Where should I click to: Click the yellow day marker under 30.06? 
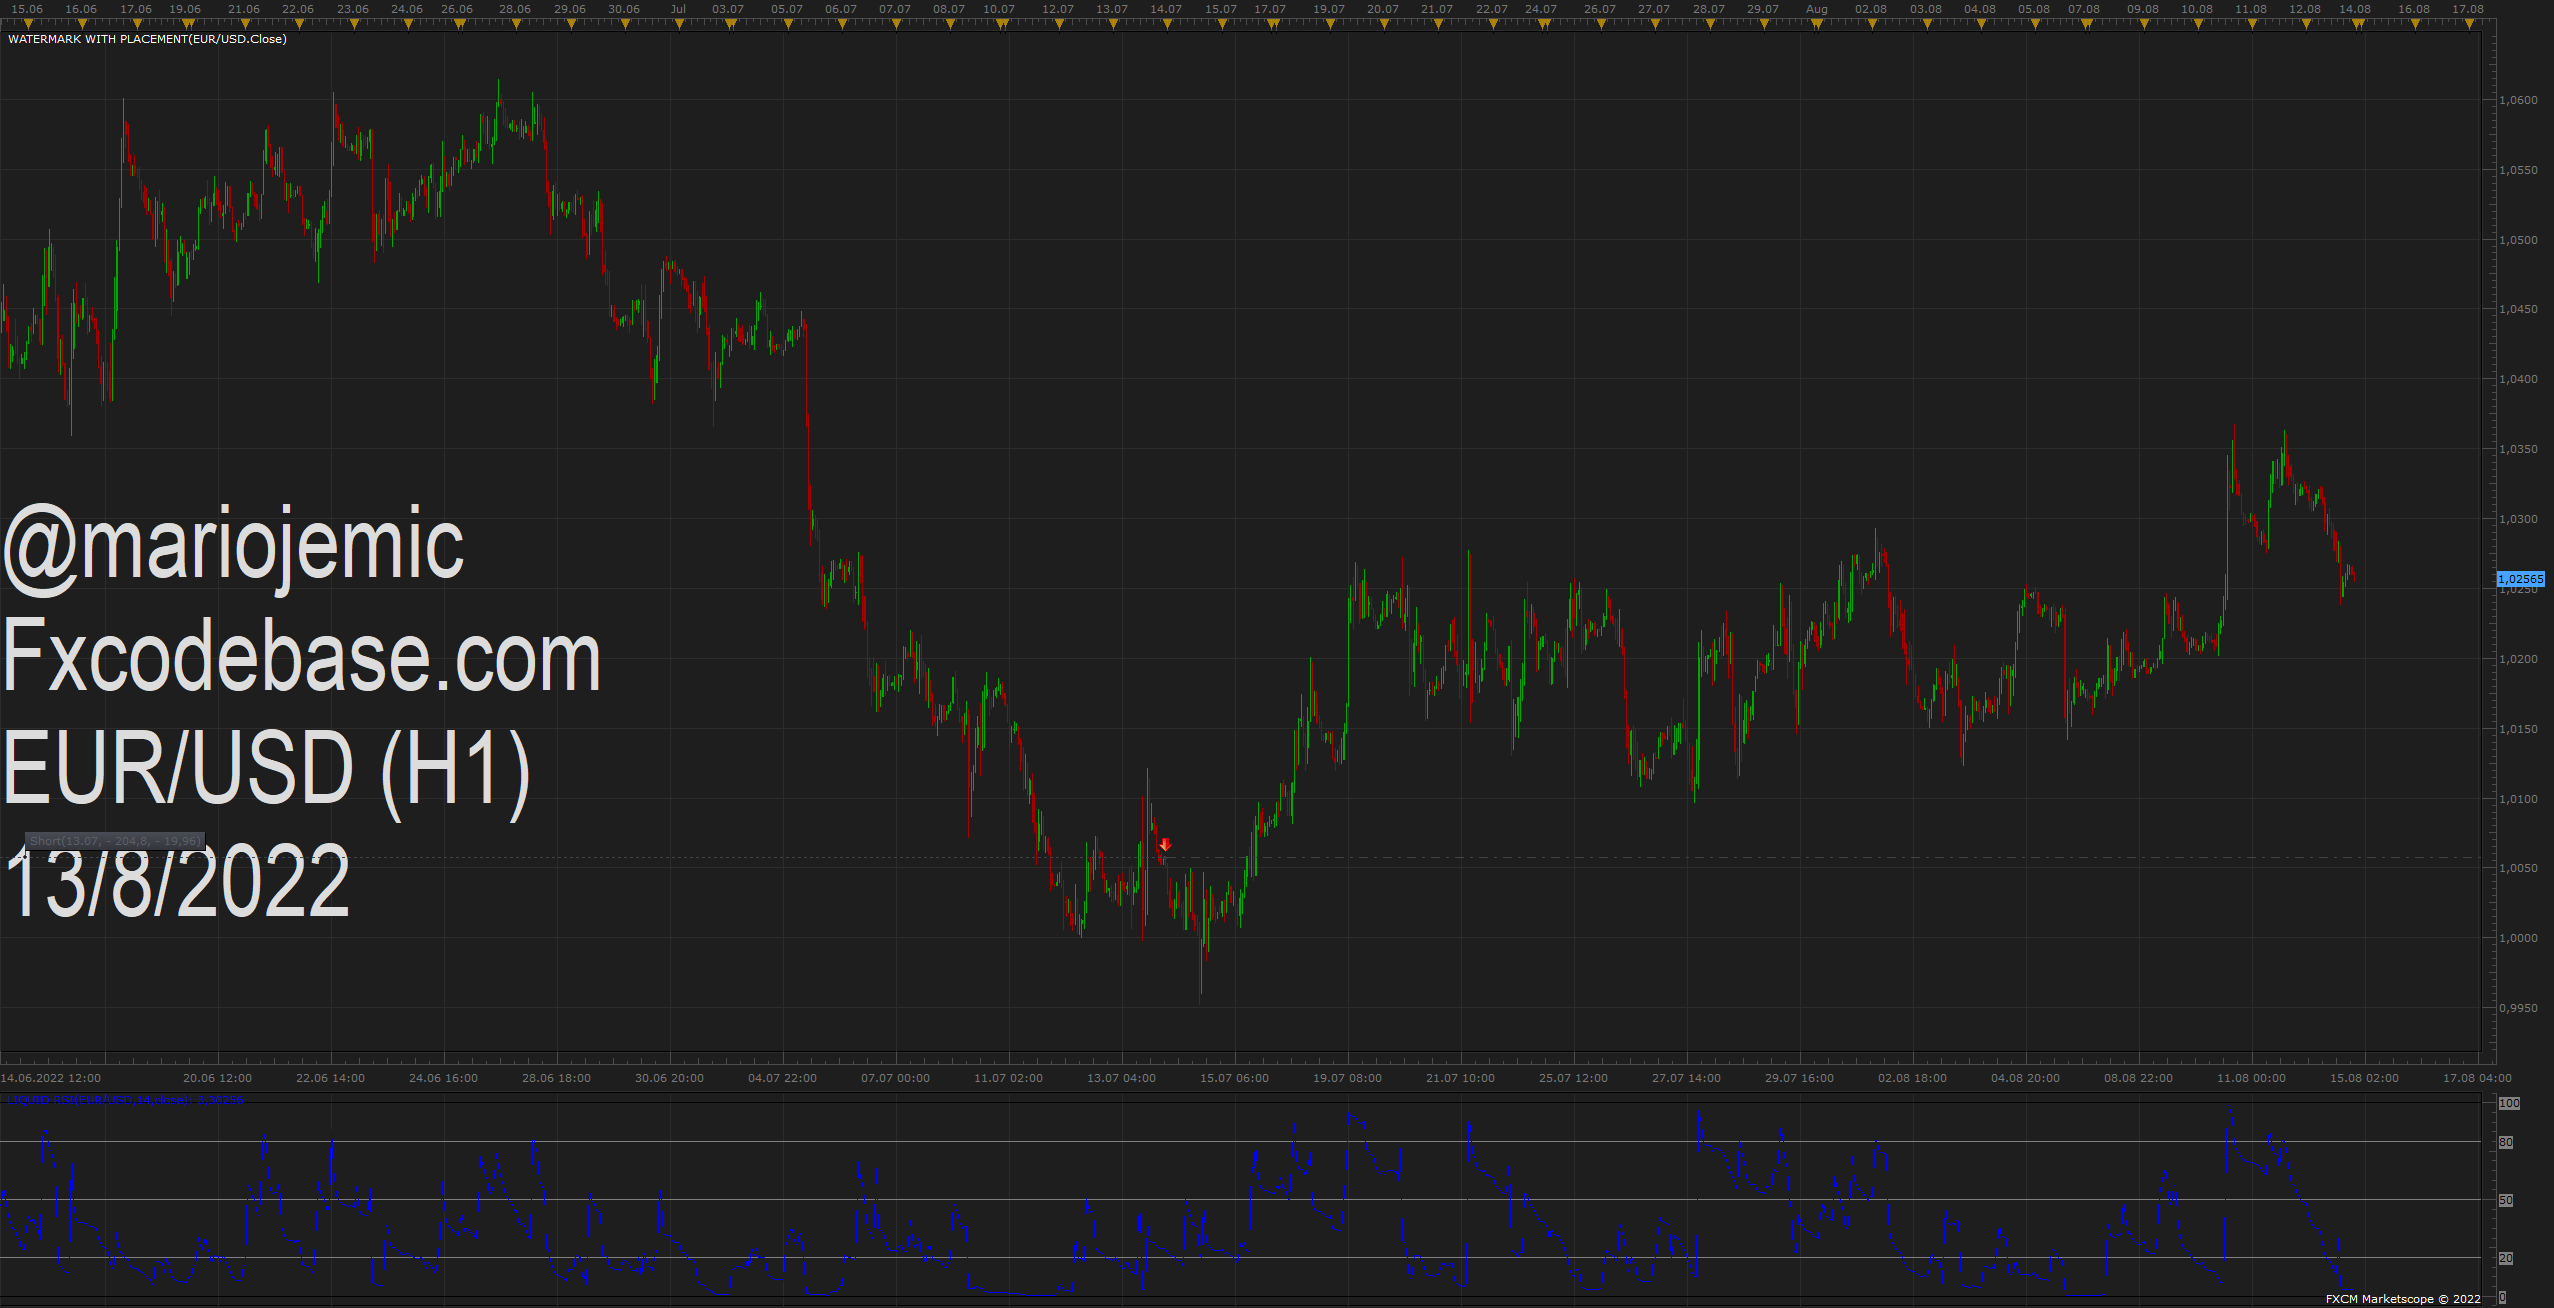click(624, 24)
